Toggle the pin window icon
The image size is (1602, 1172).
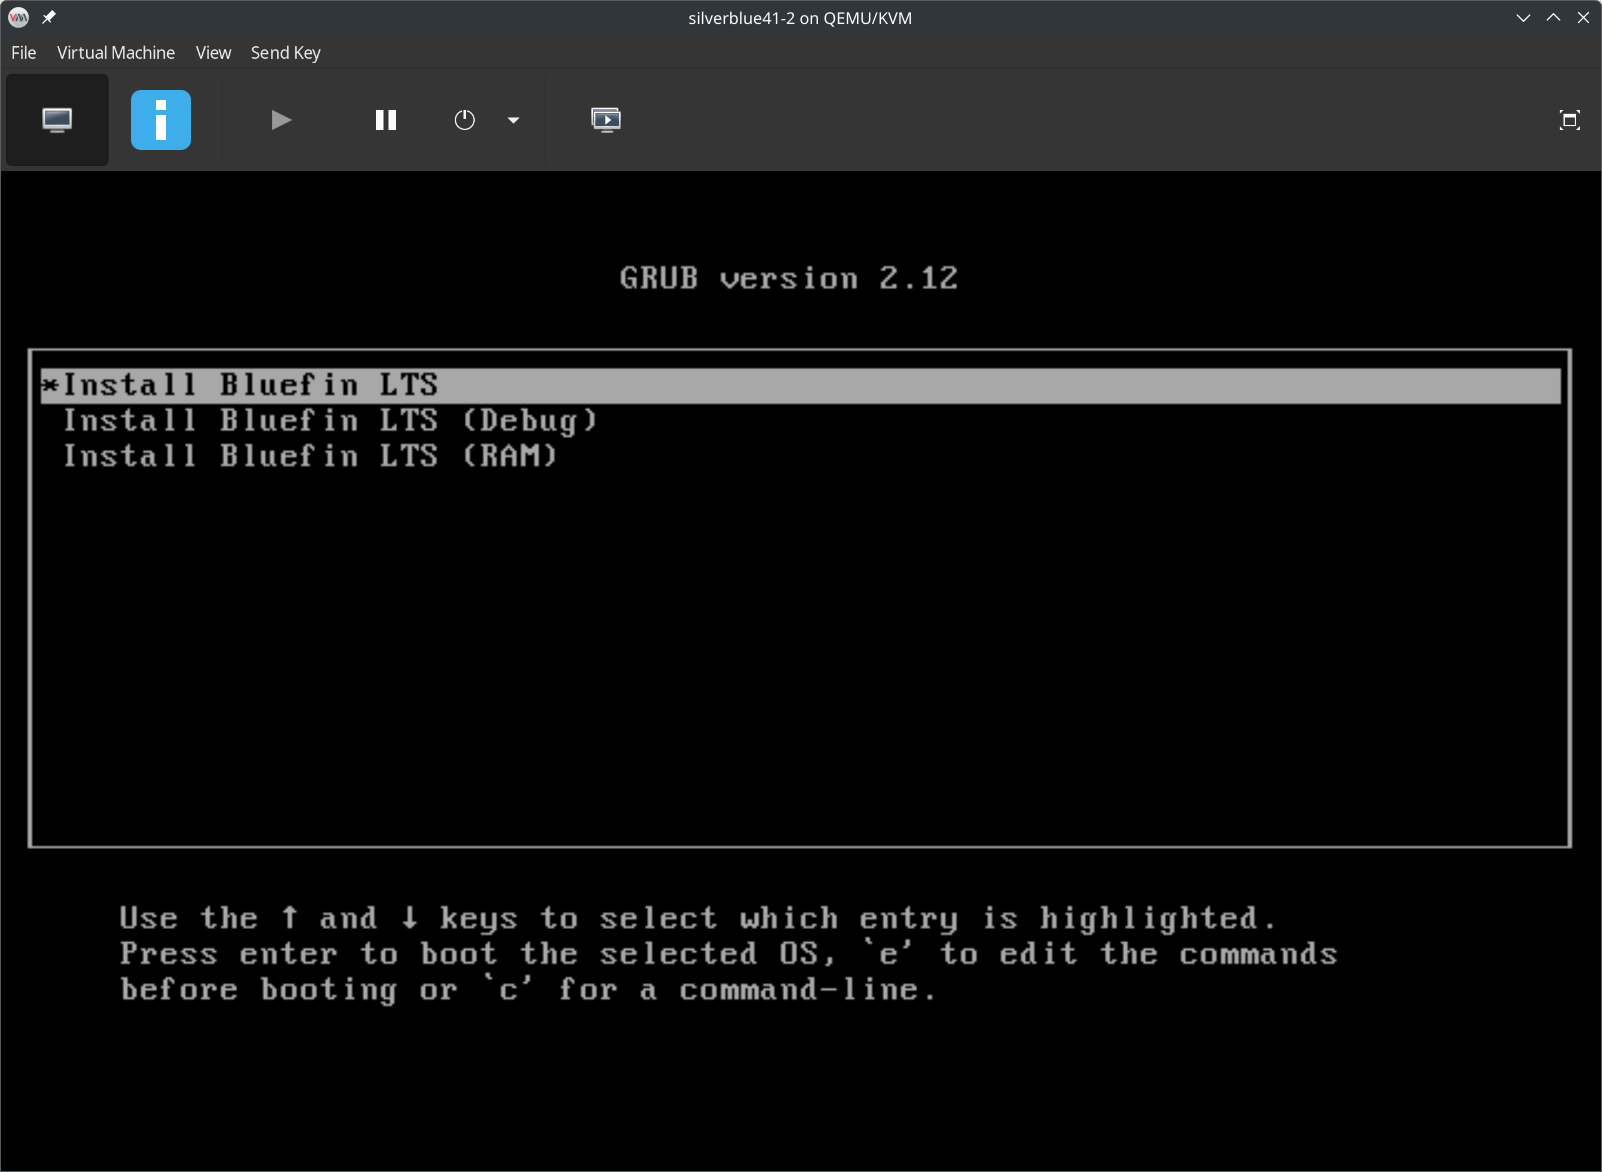coord(49,18)
